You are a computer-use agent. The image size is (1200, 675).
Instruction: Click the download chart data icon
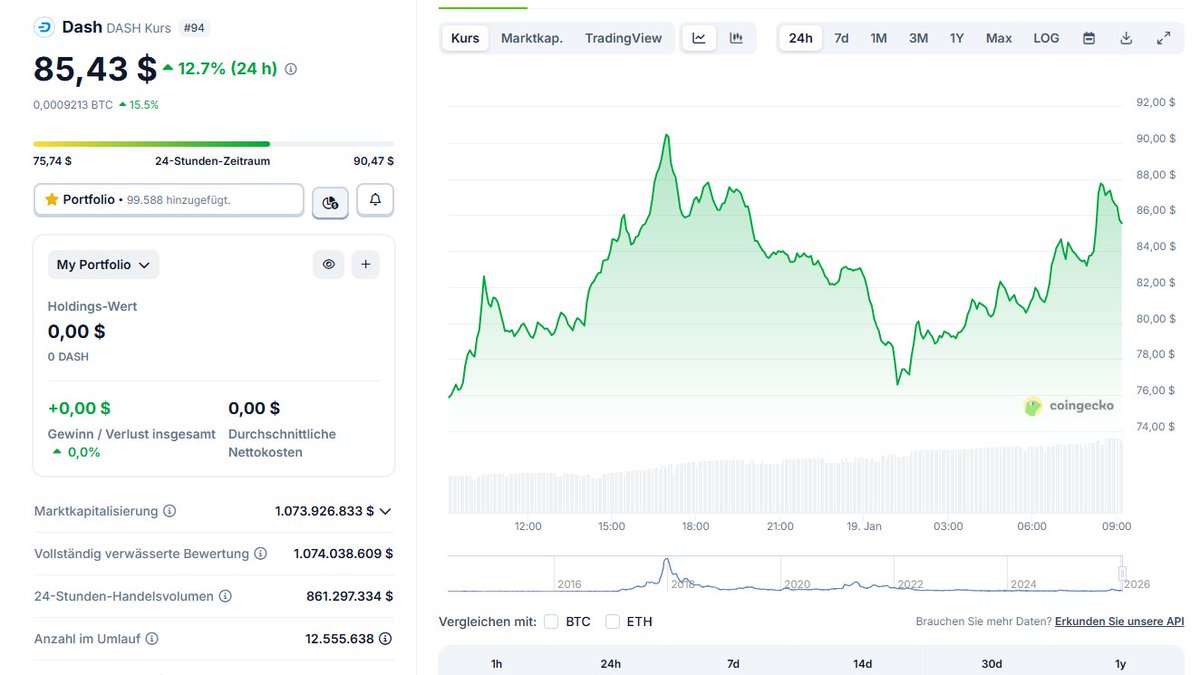point(1126,38)
